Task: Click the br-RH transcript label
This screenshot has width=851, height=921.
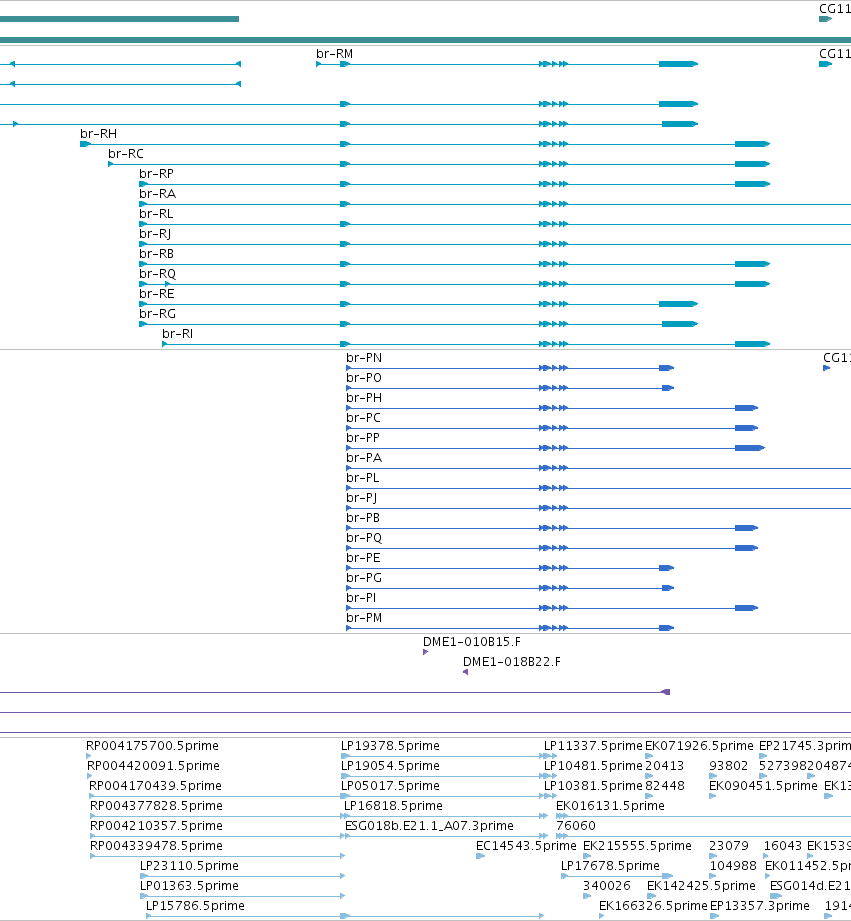Action: [98, 134]
